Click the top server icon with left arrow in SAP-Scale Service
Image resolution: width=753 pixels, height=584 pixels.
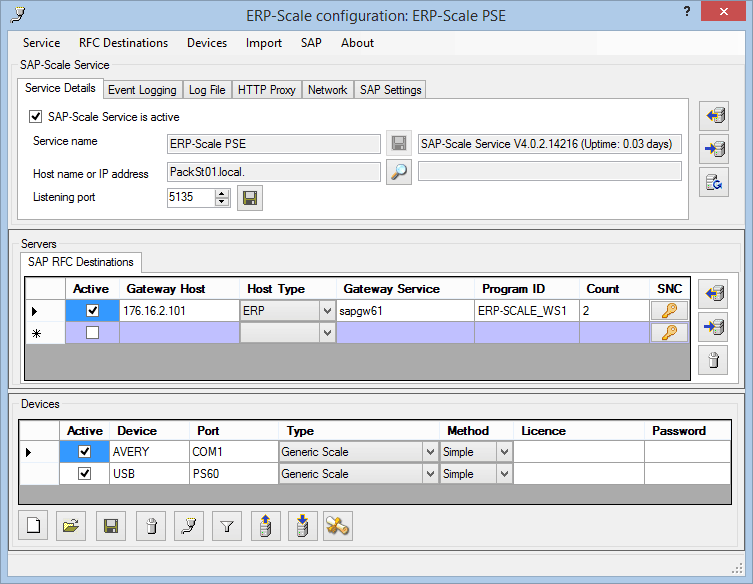[x=714, y=116]
